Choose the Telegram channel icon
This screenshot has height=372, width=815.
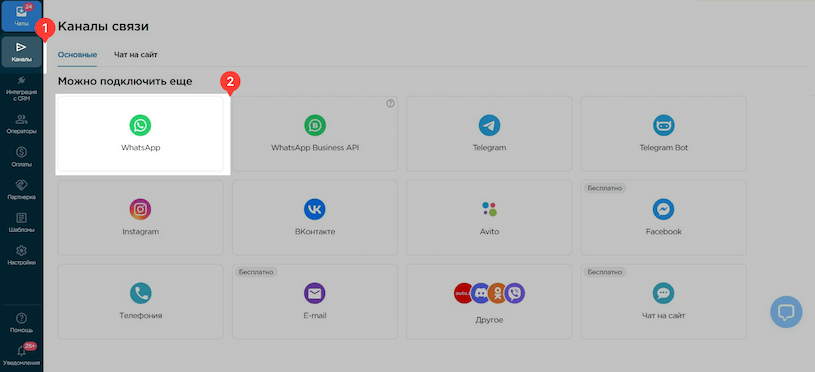click(489, 125)
